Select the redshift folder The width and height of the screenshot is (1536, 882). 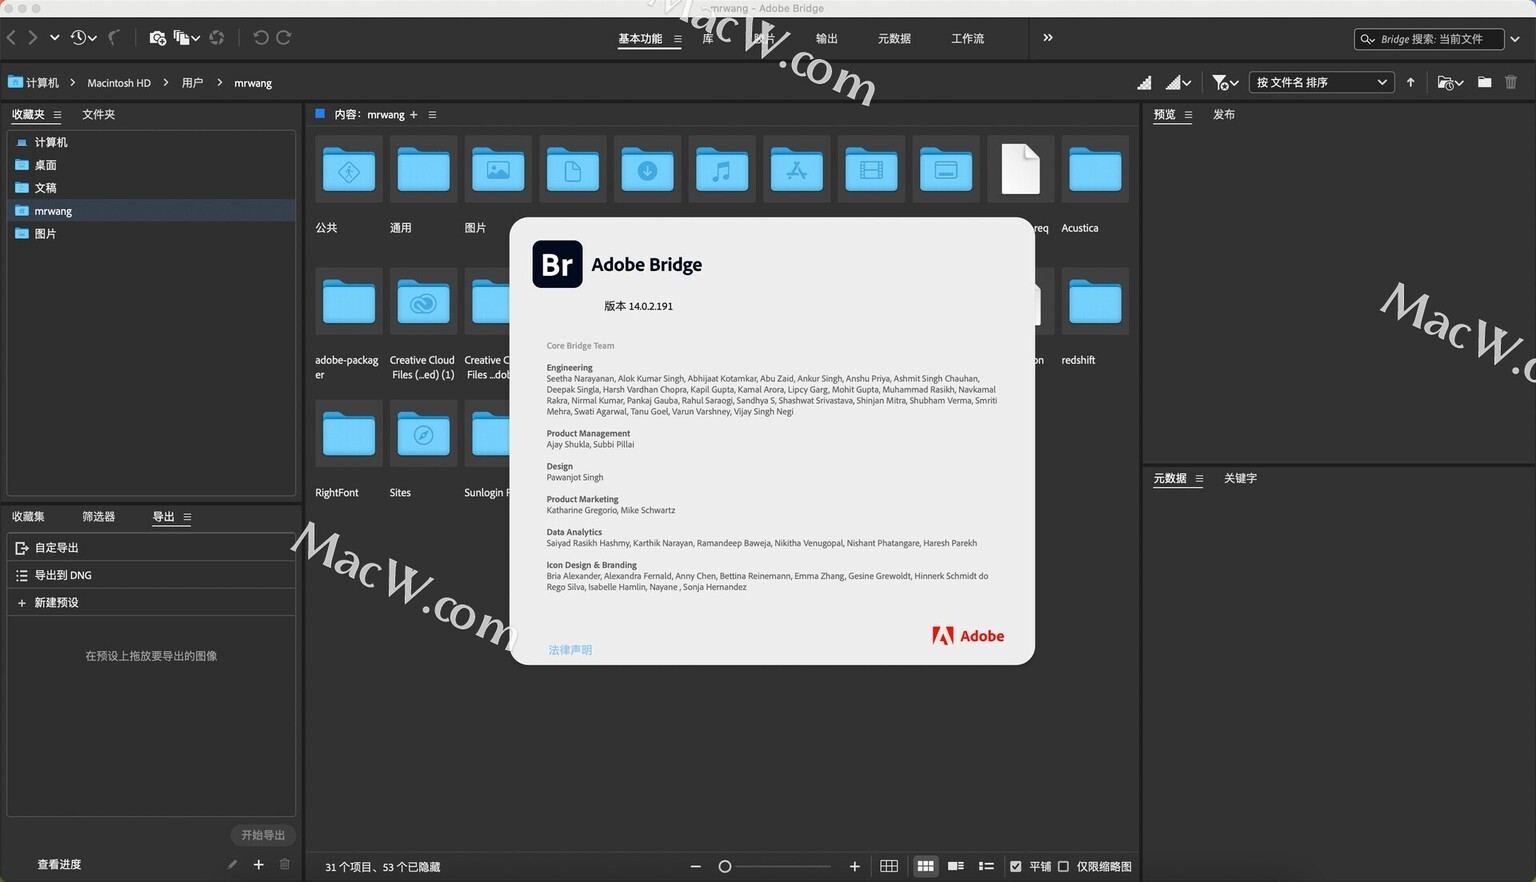tap(1095, 301)
